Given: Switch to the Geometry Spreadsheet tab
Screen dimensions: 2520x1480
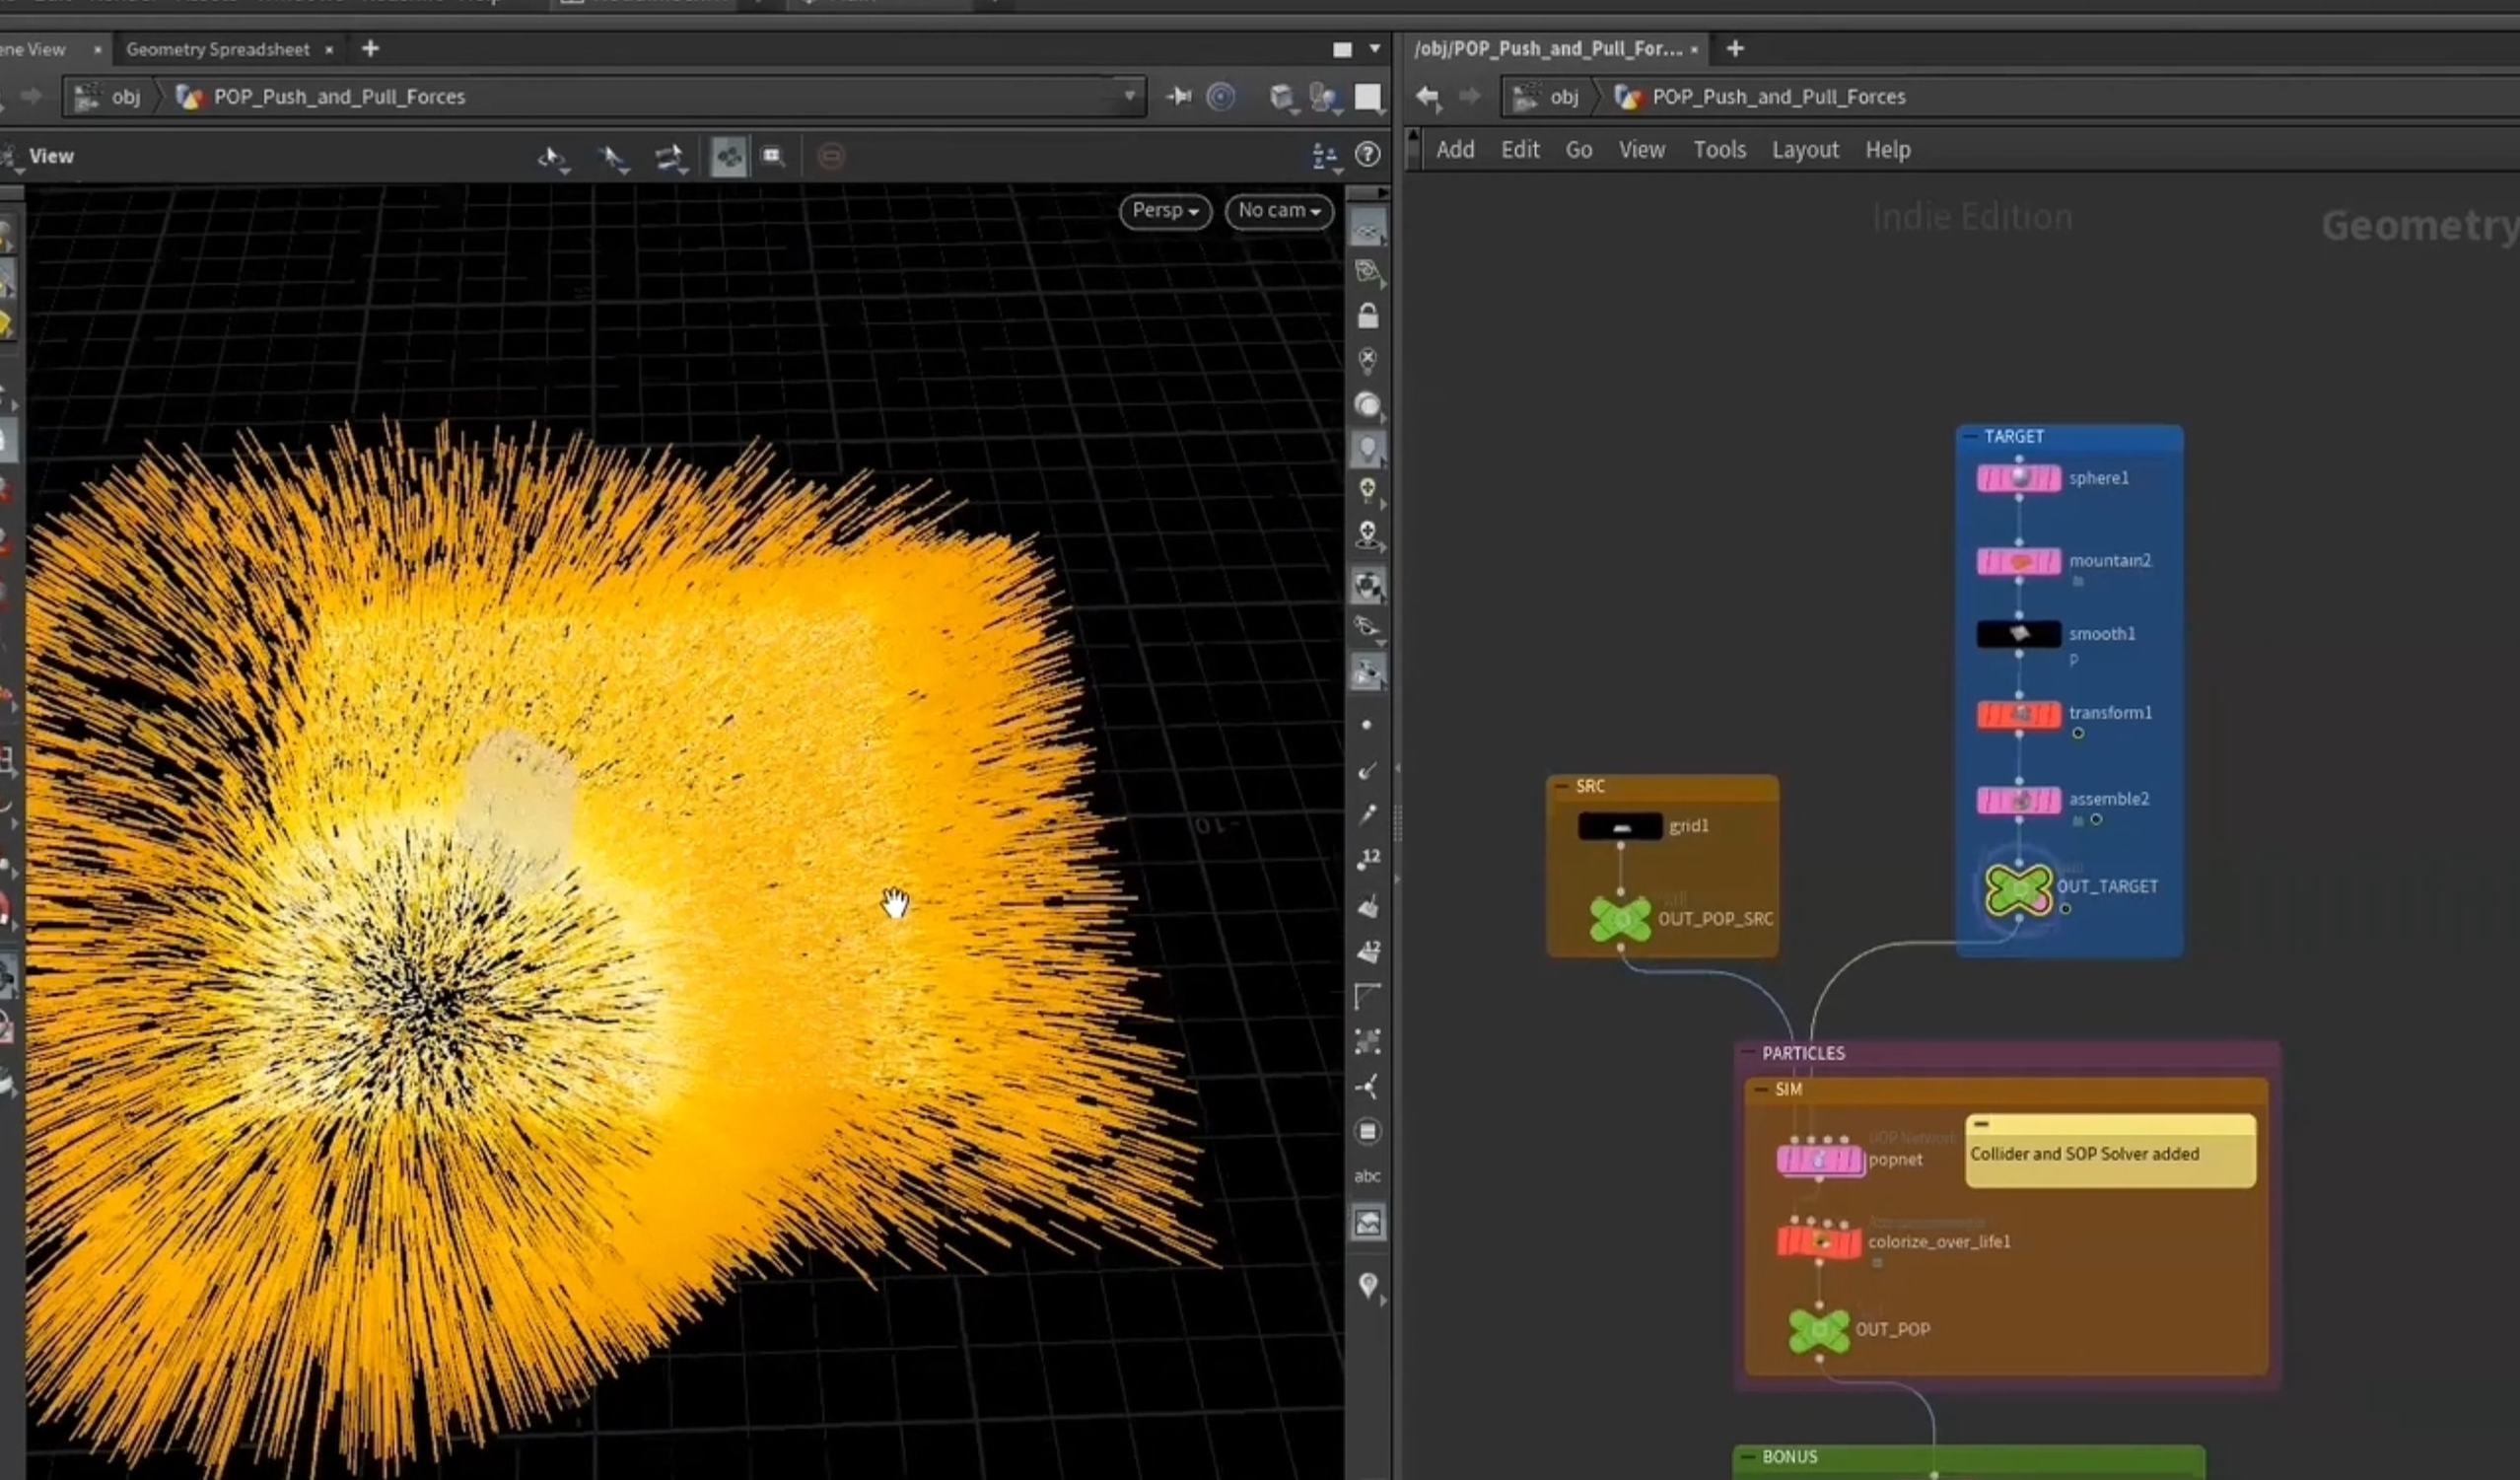Looking at the screenshot, I should (218, 49).
